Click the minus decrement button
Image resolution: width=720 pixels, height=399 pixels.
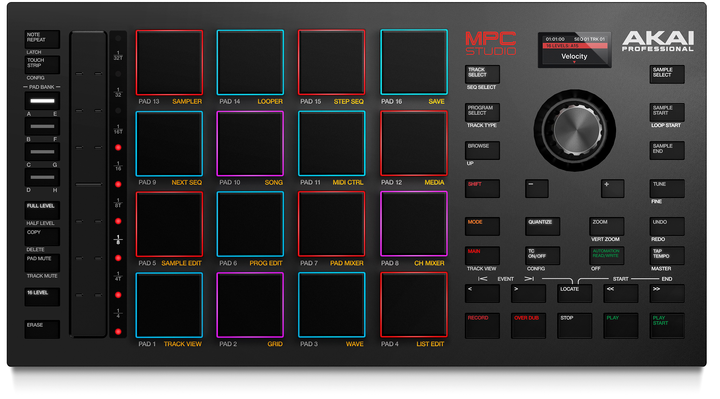point(537,189)
